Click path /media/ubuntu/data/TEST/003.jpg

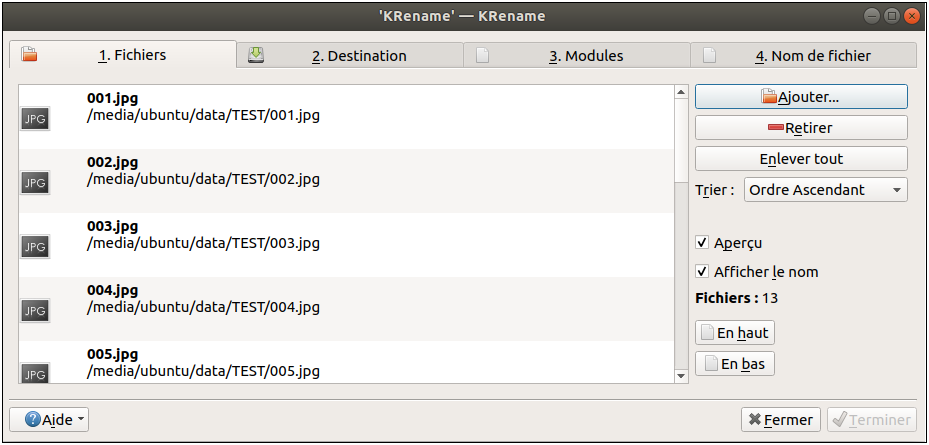click(x=203, y=243)
